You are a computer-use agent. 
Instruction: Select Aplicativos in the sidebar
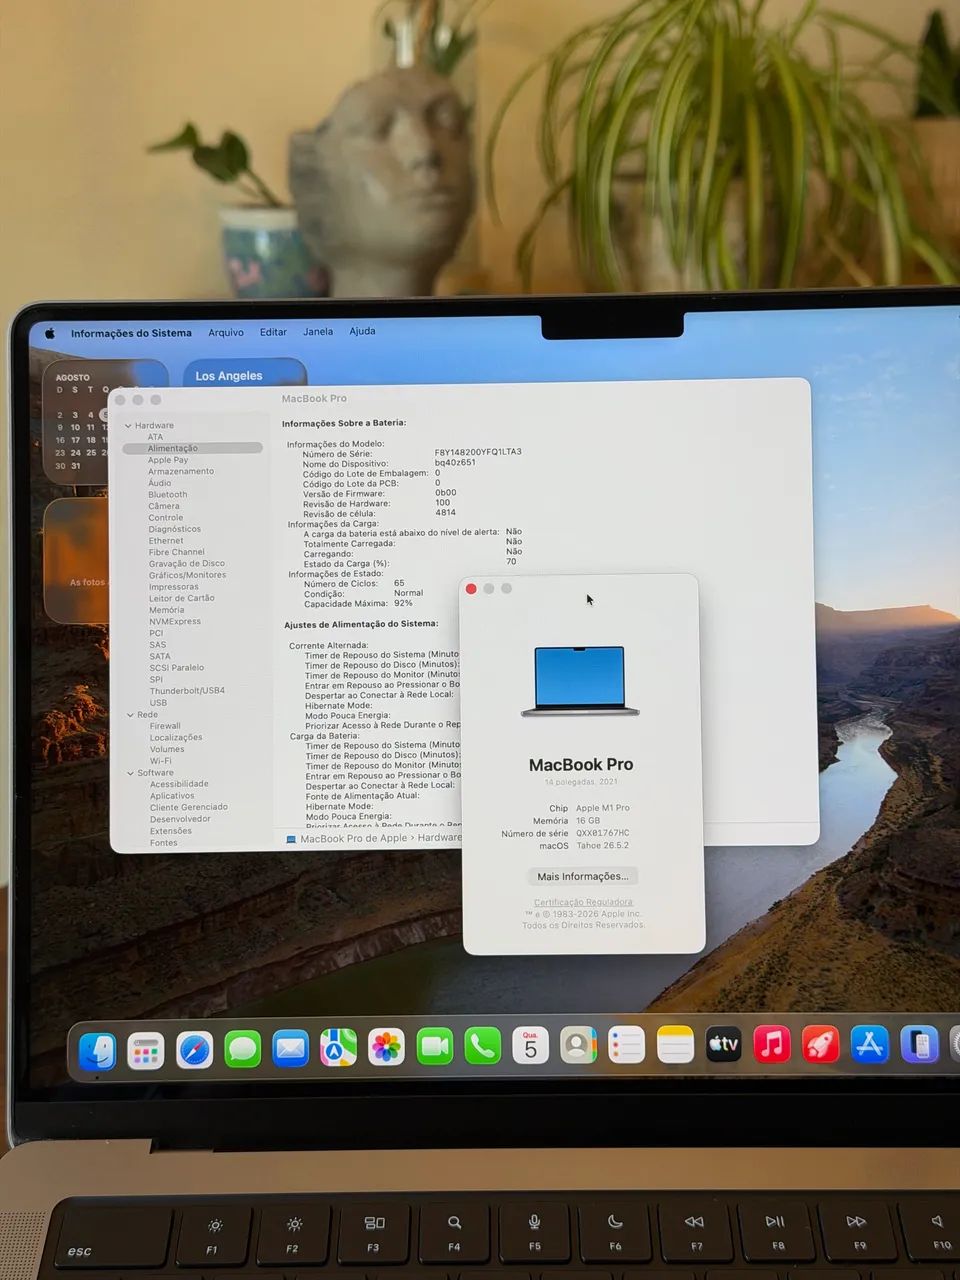(x=172, y=796)
